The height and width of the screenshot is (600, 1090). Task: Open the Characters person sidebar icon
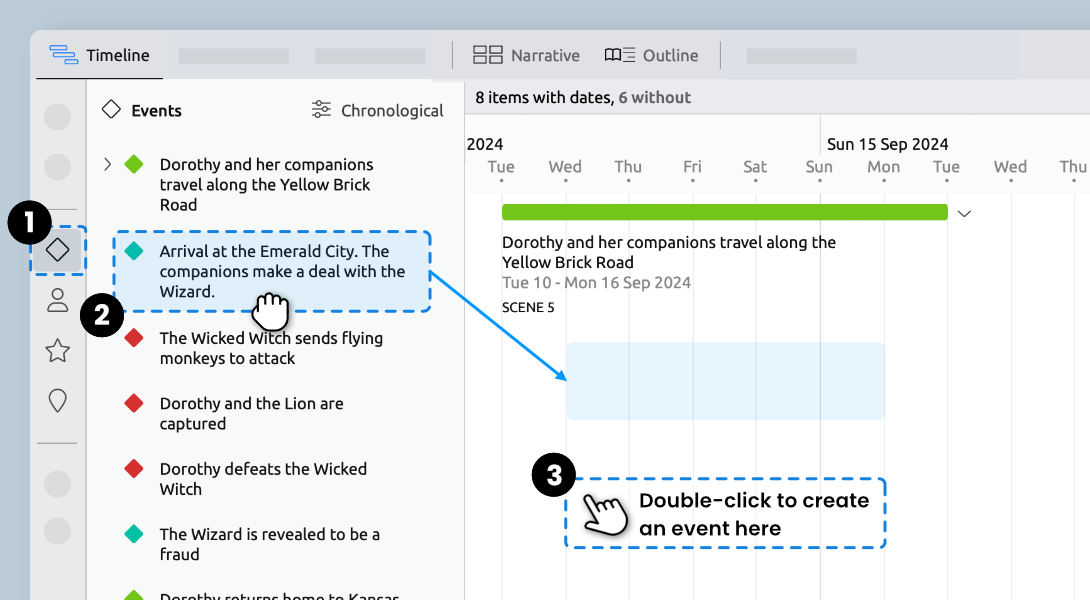(x=58, y=300)
